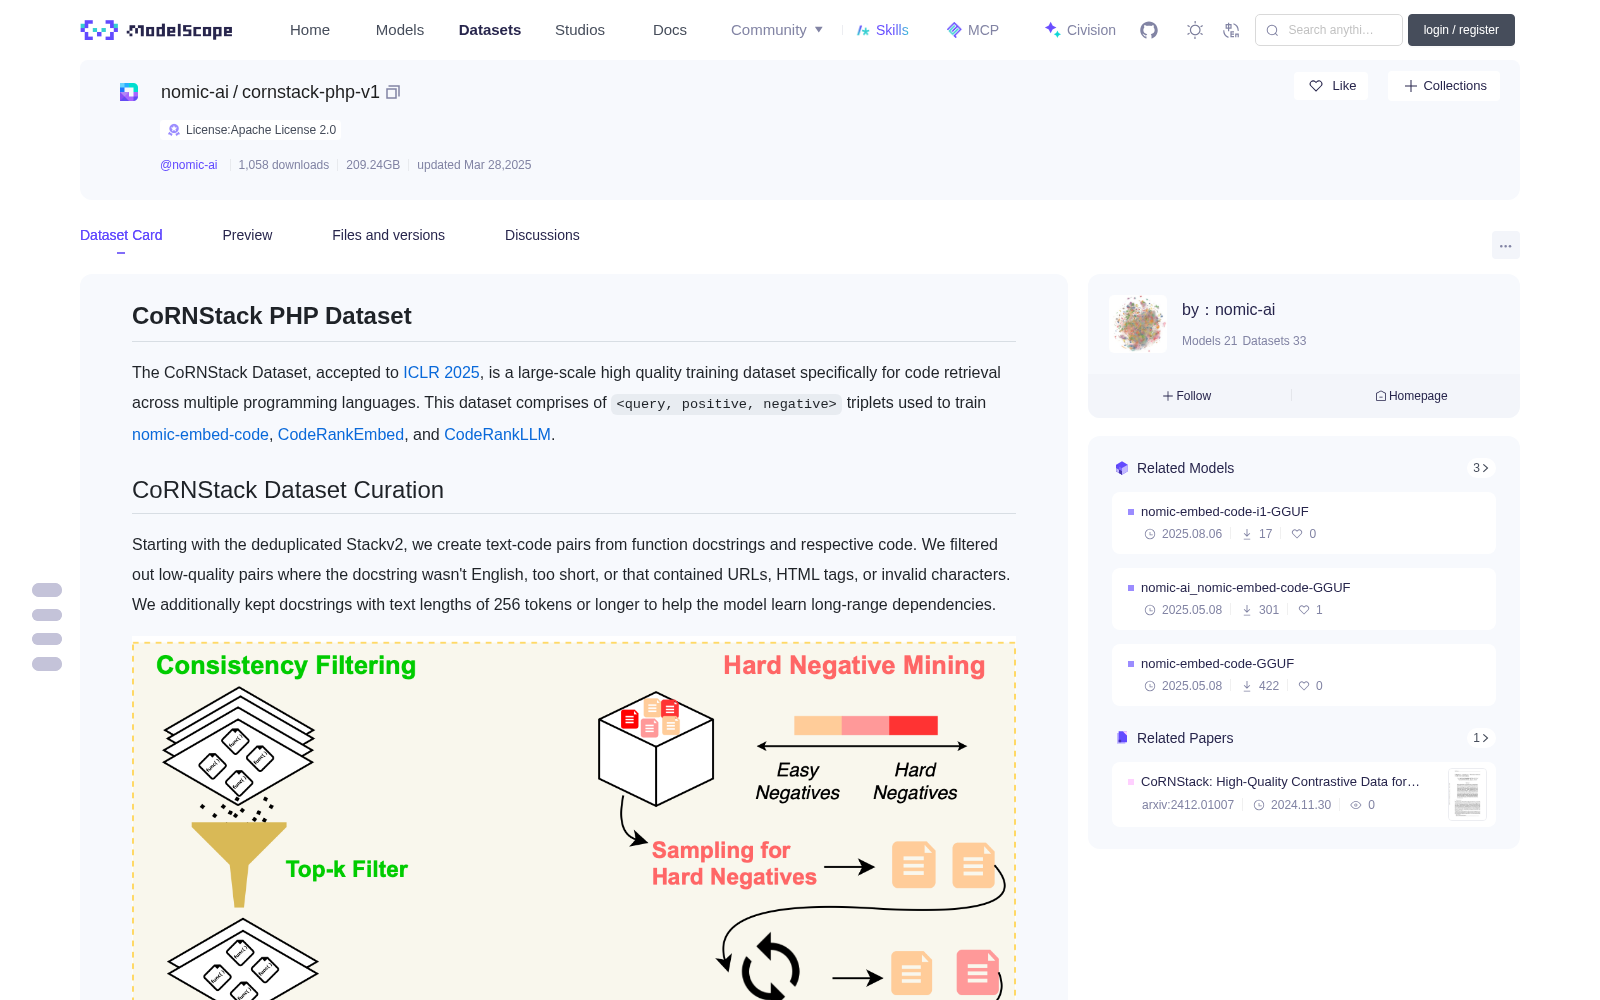Add dataset to Collections
This screenshot has height=1000, width=1600.
(1444, 86)
